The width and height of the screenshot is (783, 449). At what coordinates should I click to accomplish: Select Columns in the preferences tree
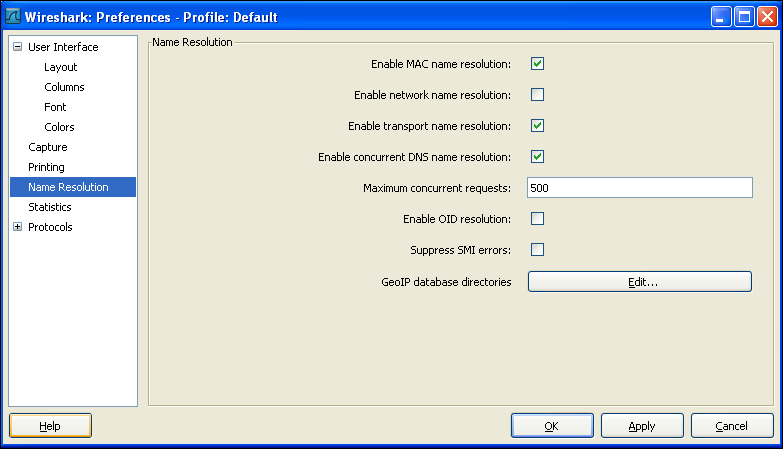tap(64, 87)
